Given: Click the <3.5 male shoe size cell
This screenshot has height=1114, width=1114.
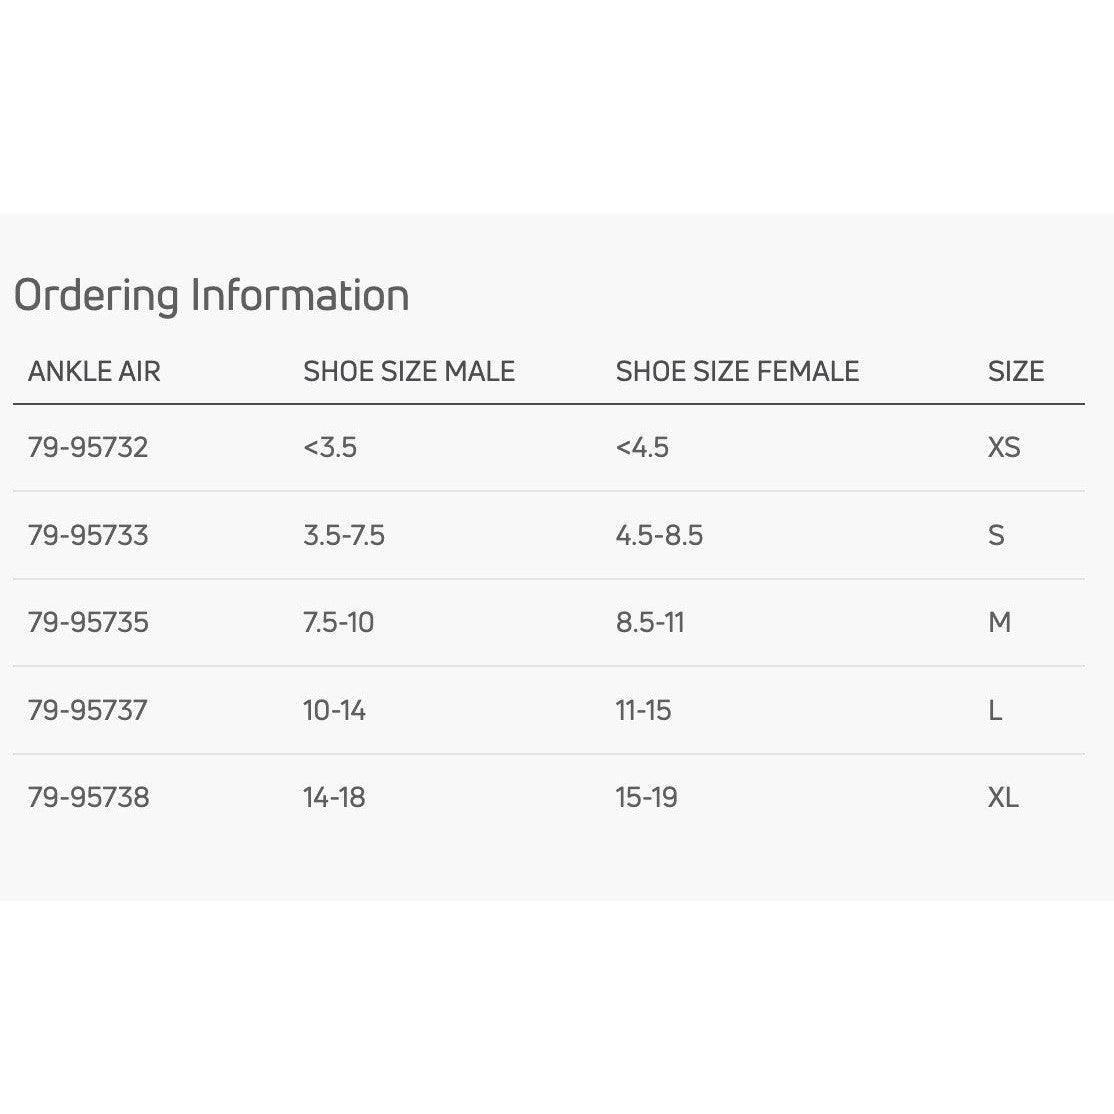Looking at the screenshot, I should point(330,447).
